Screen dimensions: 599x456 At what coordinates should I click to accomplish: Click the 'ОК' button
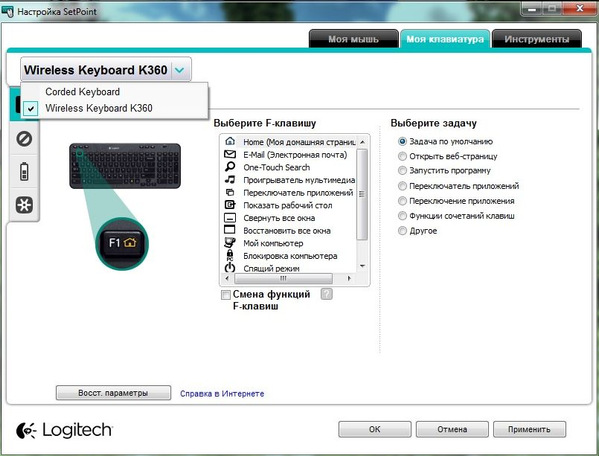pos(374,429)
